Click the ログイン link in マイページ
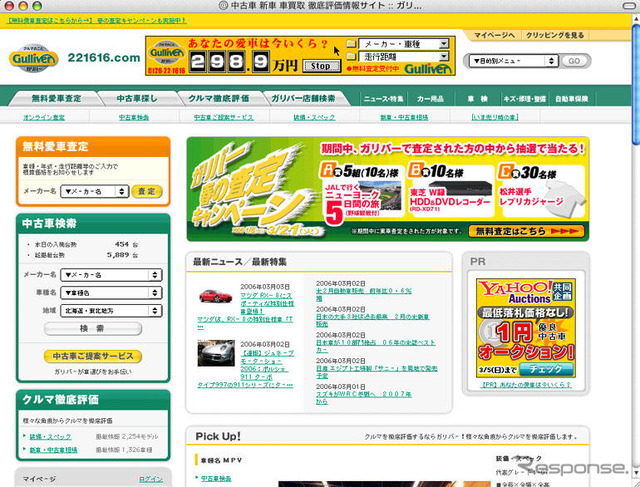The width and height of the screenshot is (640, 487). point(150,480)
